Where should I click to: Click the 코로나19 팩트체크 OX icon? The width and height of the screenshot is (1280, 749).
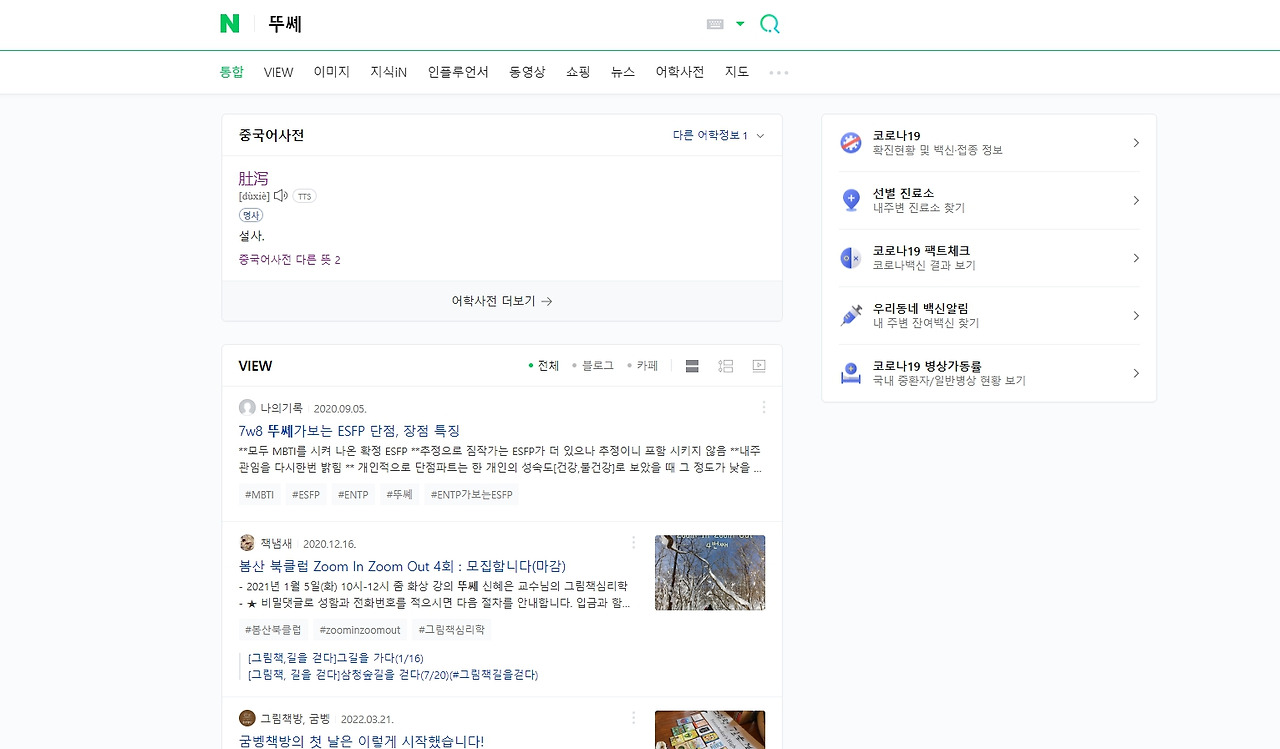click(x=851, y=258)
